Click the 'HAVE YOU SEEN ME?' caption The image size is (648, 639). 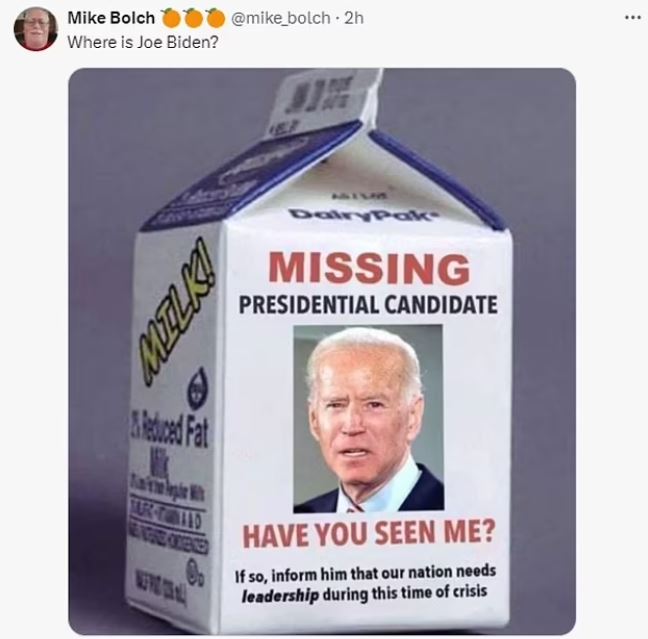368,533
